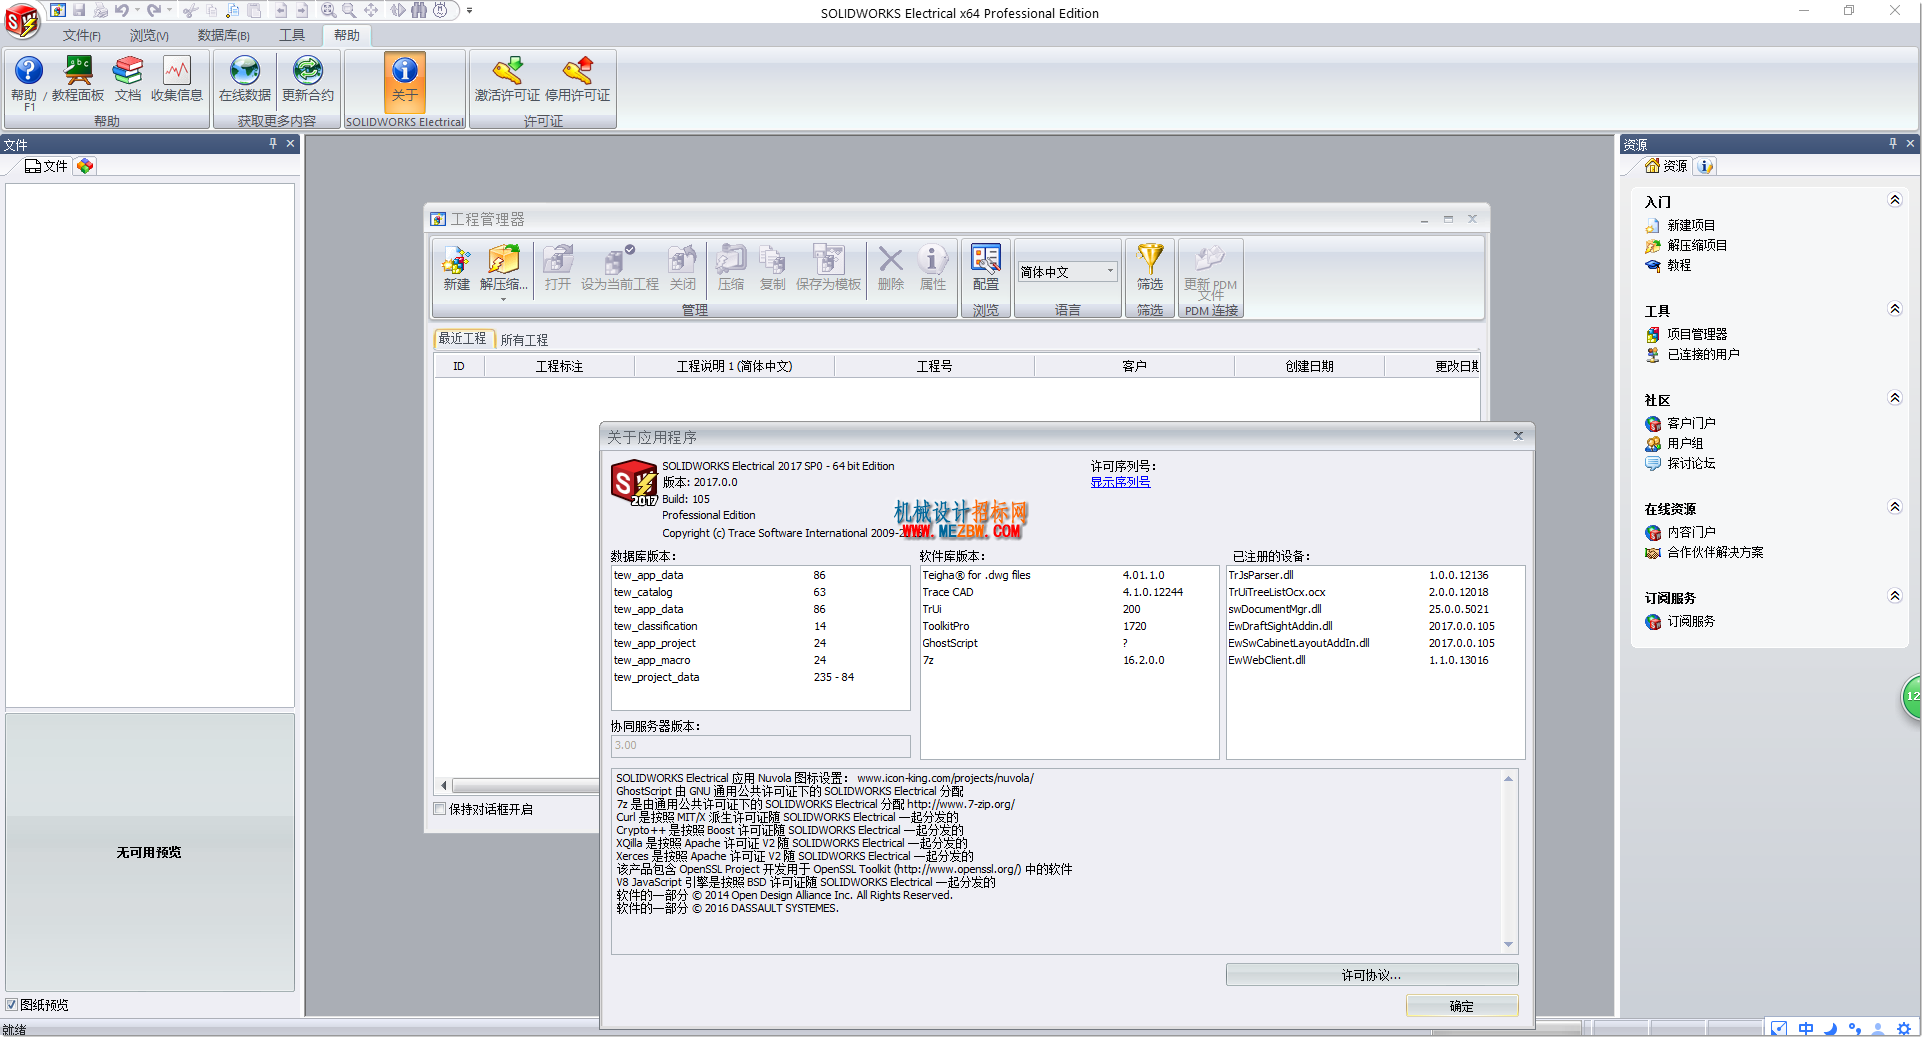Open the 工具 ribbon tab
This screenshot has height=1040, width=1925.
292,35
